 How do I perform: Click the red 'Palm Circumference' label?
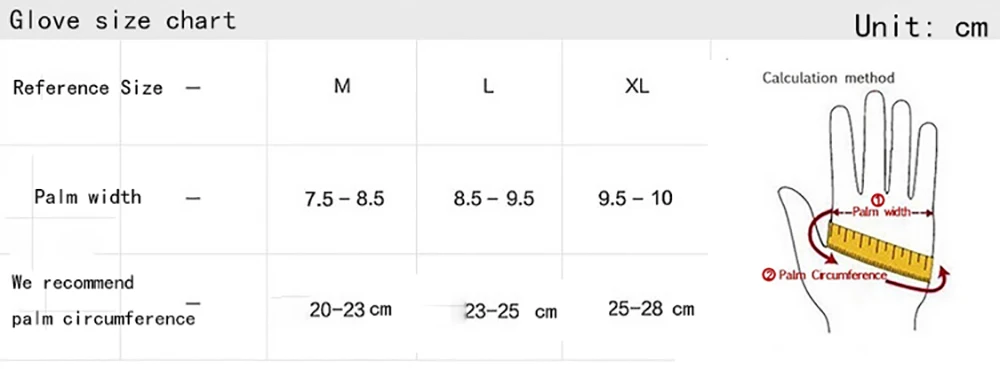point(825,275)
